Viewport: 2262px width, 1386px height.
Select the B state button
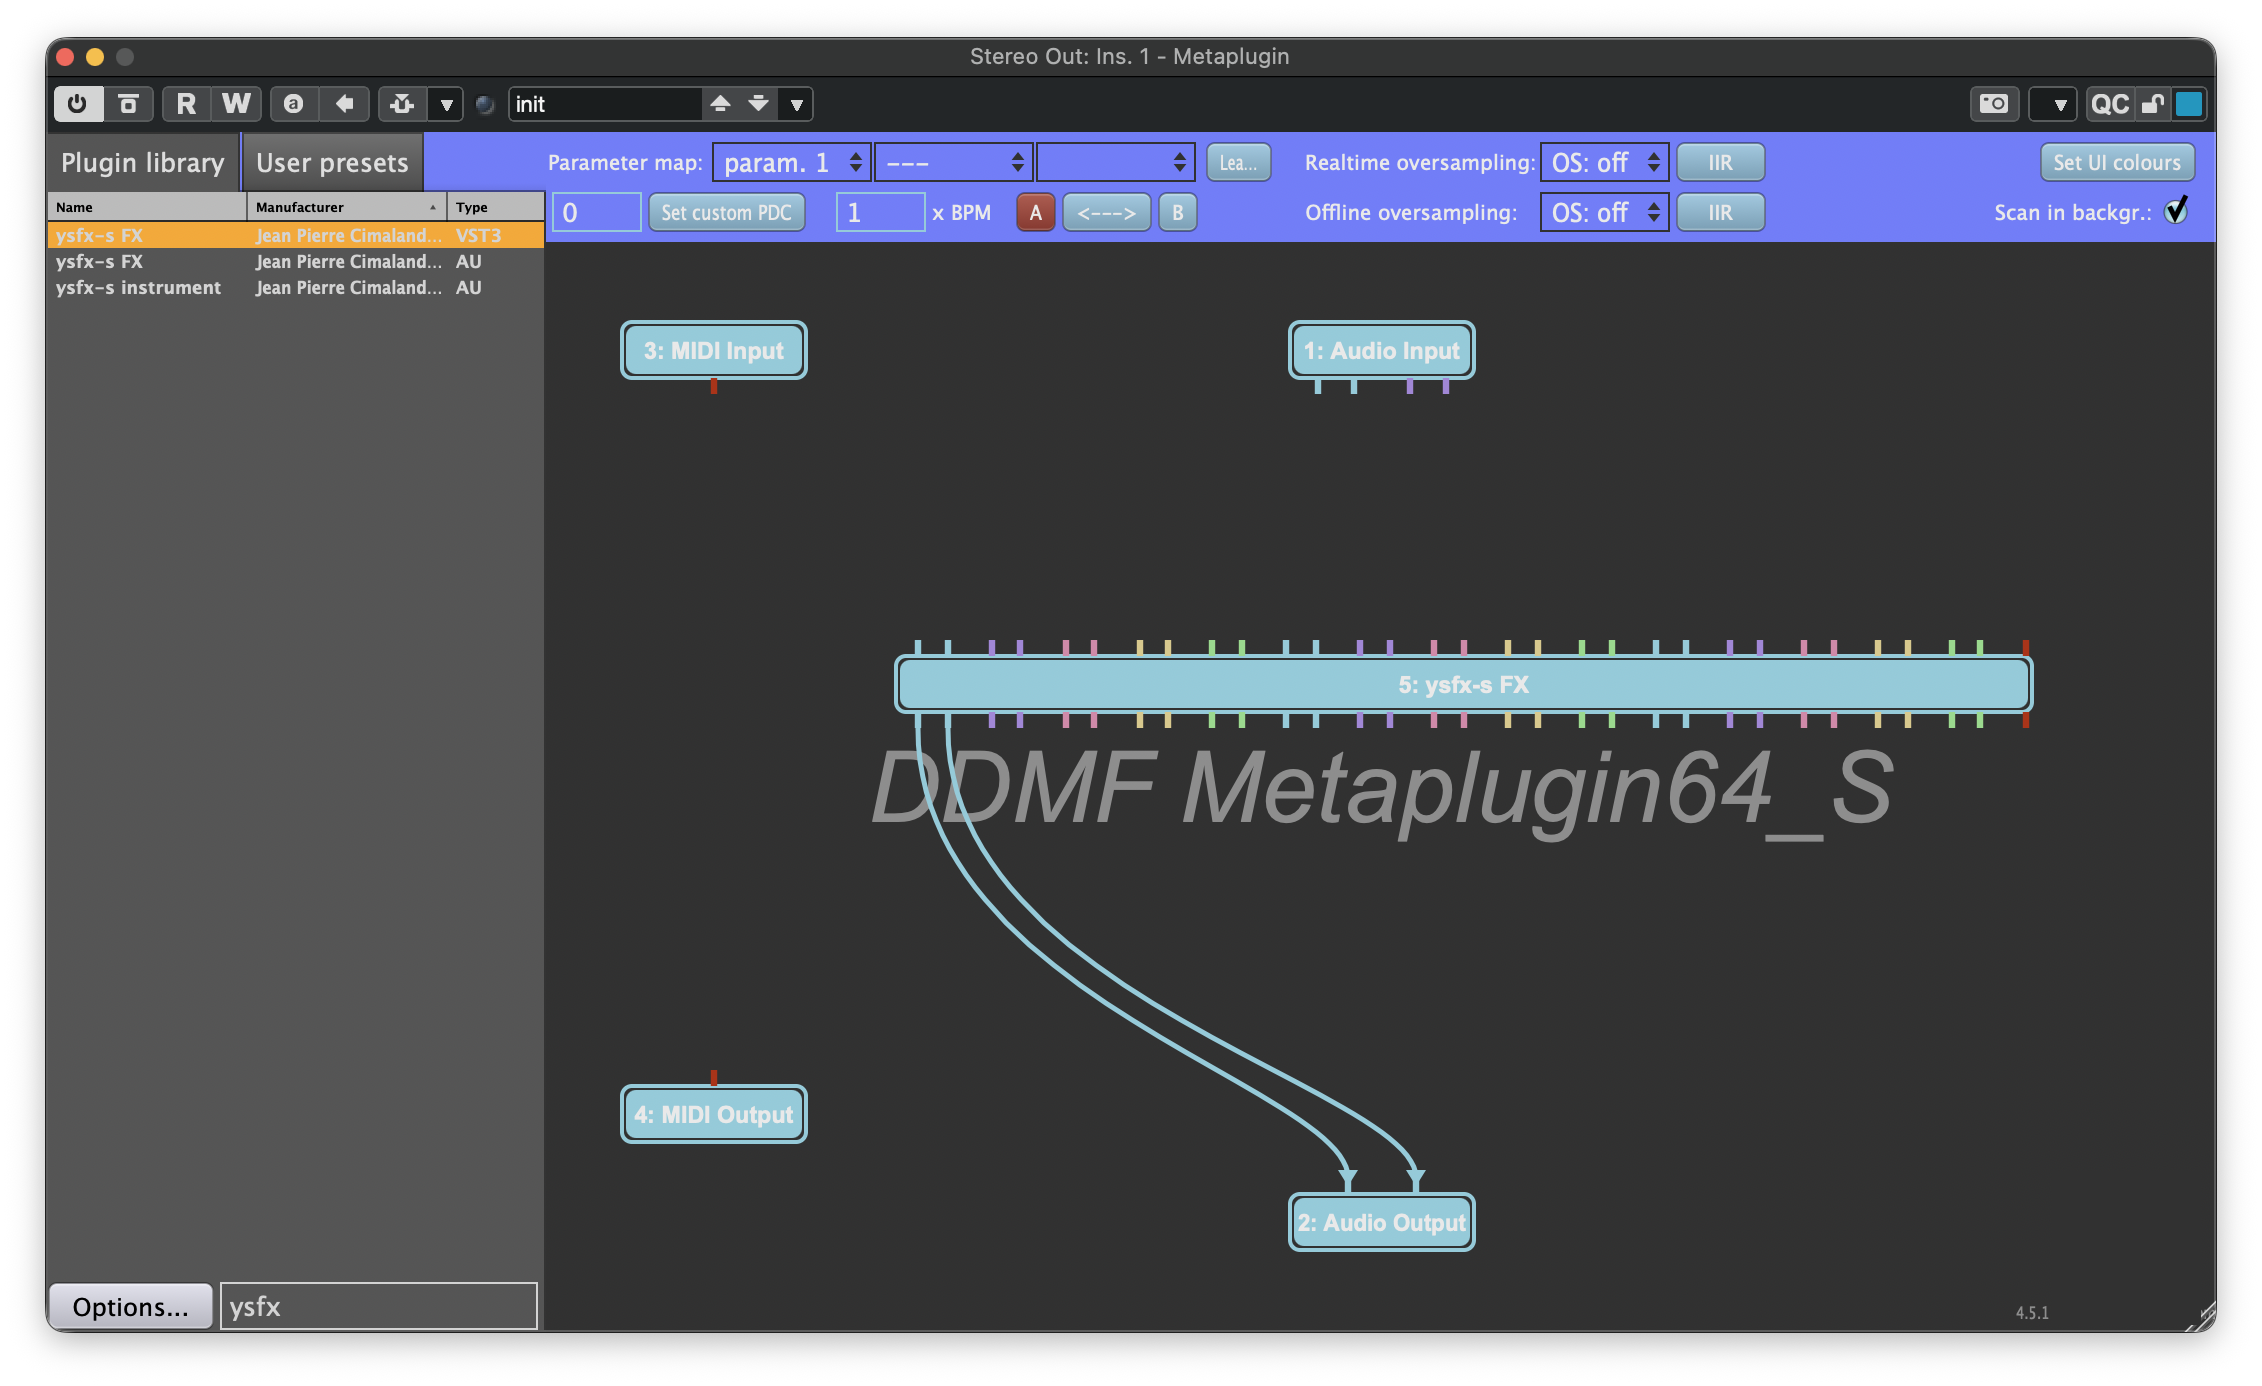pos(1177,212)
